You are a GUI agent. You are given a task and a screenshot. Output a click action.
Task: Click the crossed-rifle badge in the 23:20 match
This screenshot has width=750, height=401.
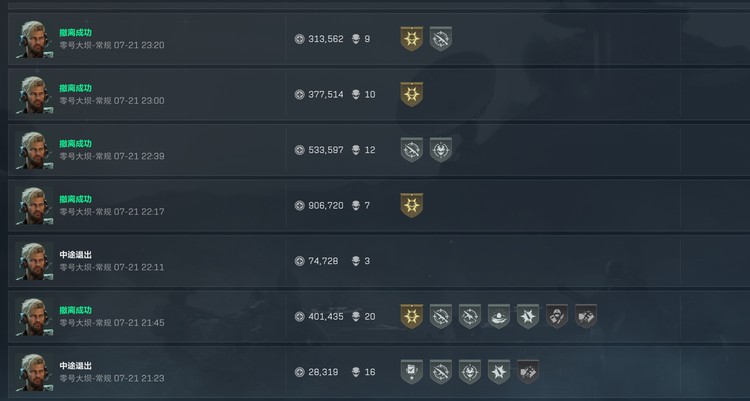click(441, 39)
